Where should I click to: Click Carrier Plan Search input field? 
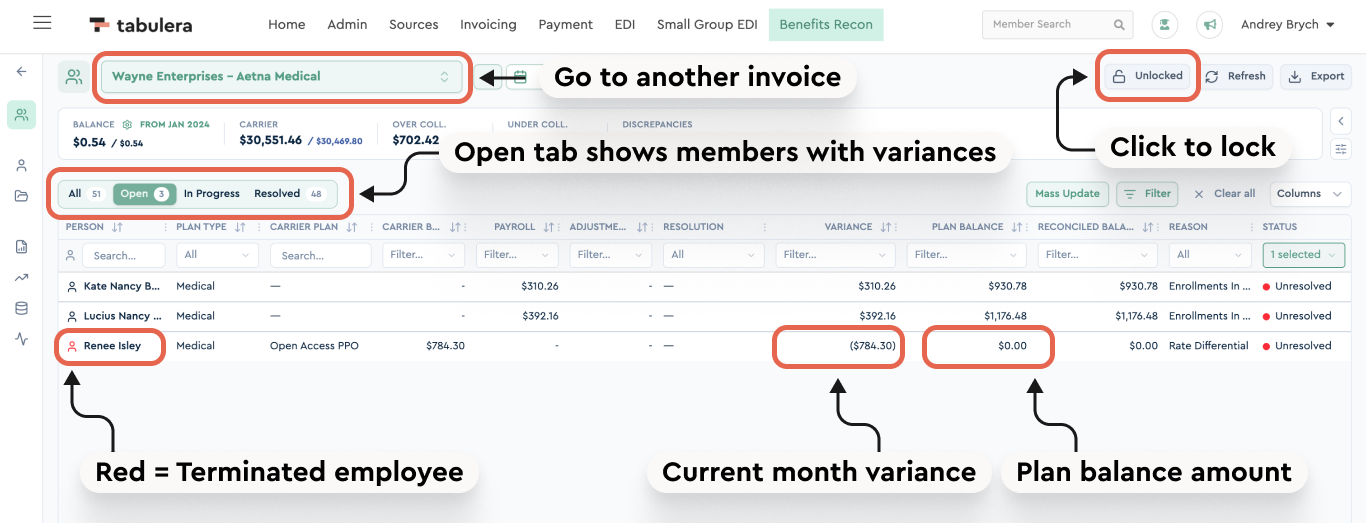pos(320,255)
